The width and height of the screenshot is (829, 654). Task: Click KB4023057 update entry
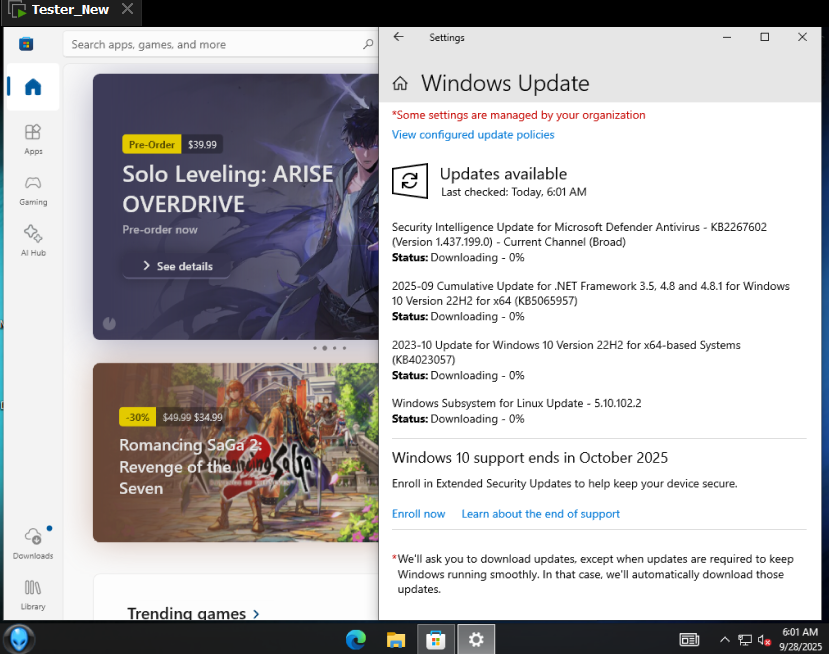point(566,360)
